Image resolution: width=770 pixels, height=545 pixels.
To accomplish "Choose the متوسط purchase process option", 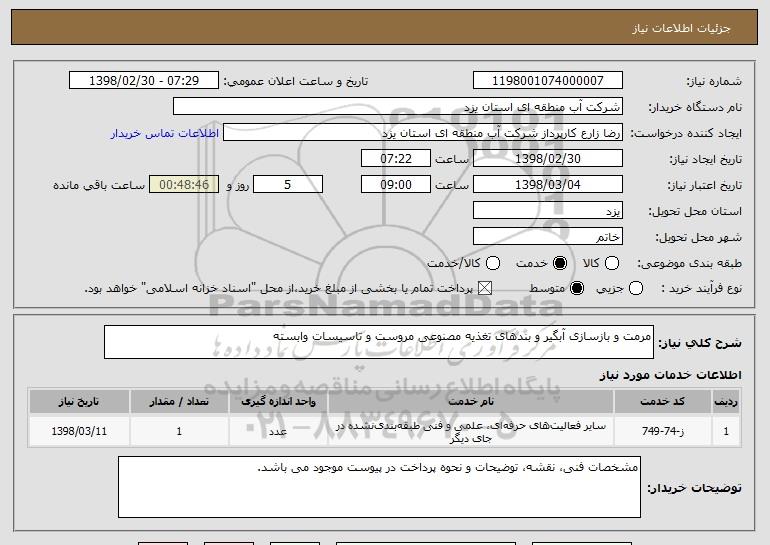I will point(577,288).
